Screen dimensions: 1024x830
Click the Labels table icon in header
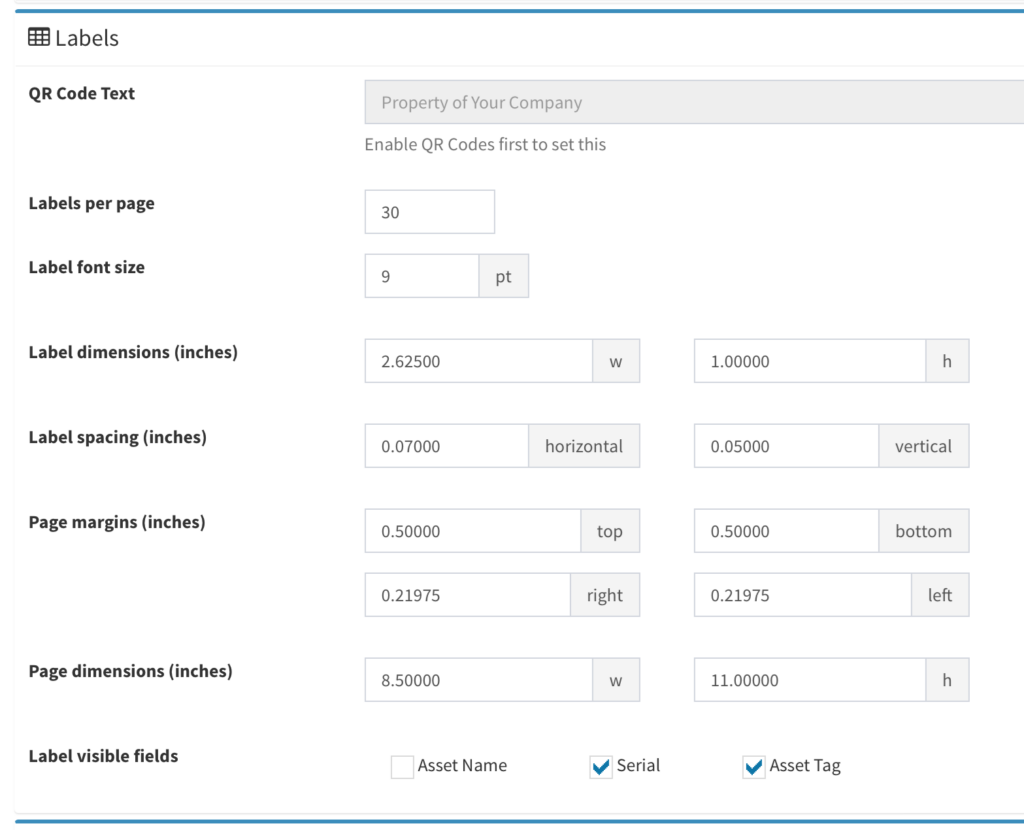coord(38,38)
